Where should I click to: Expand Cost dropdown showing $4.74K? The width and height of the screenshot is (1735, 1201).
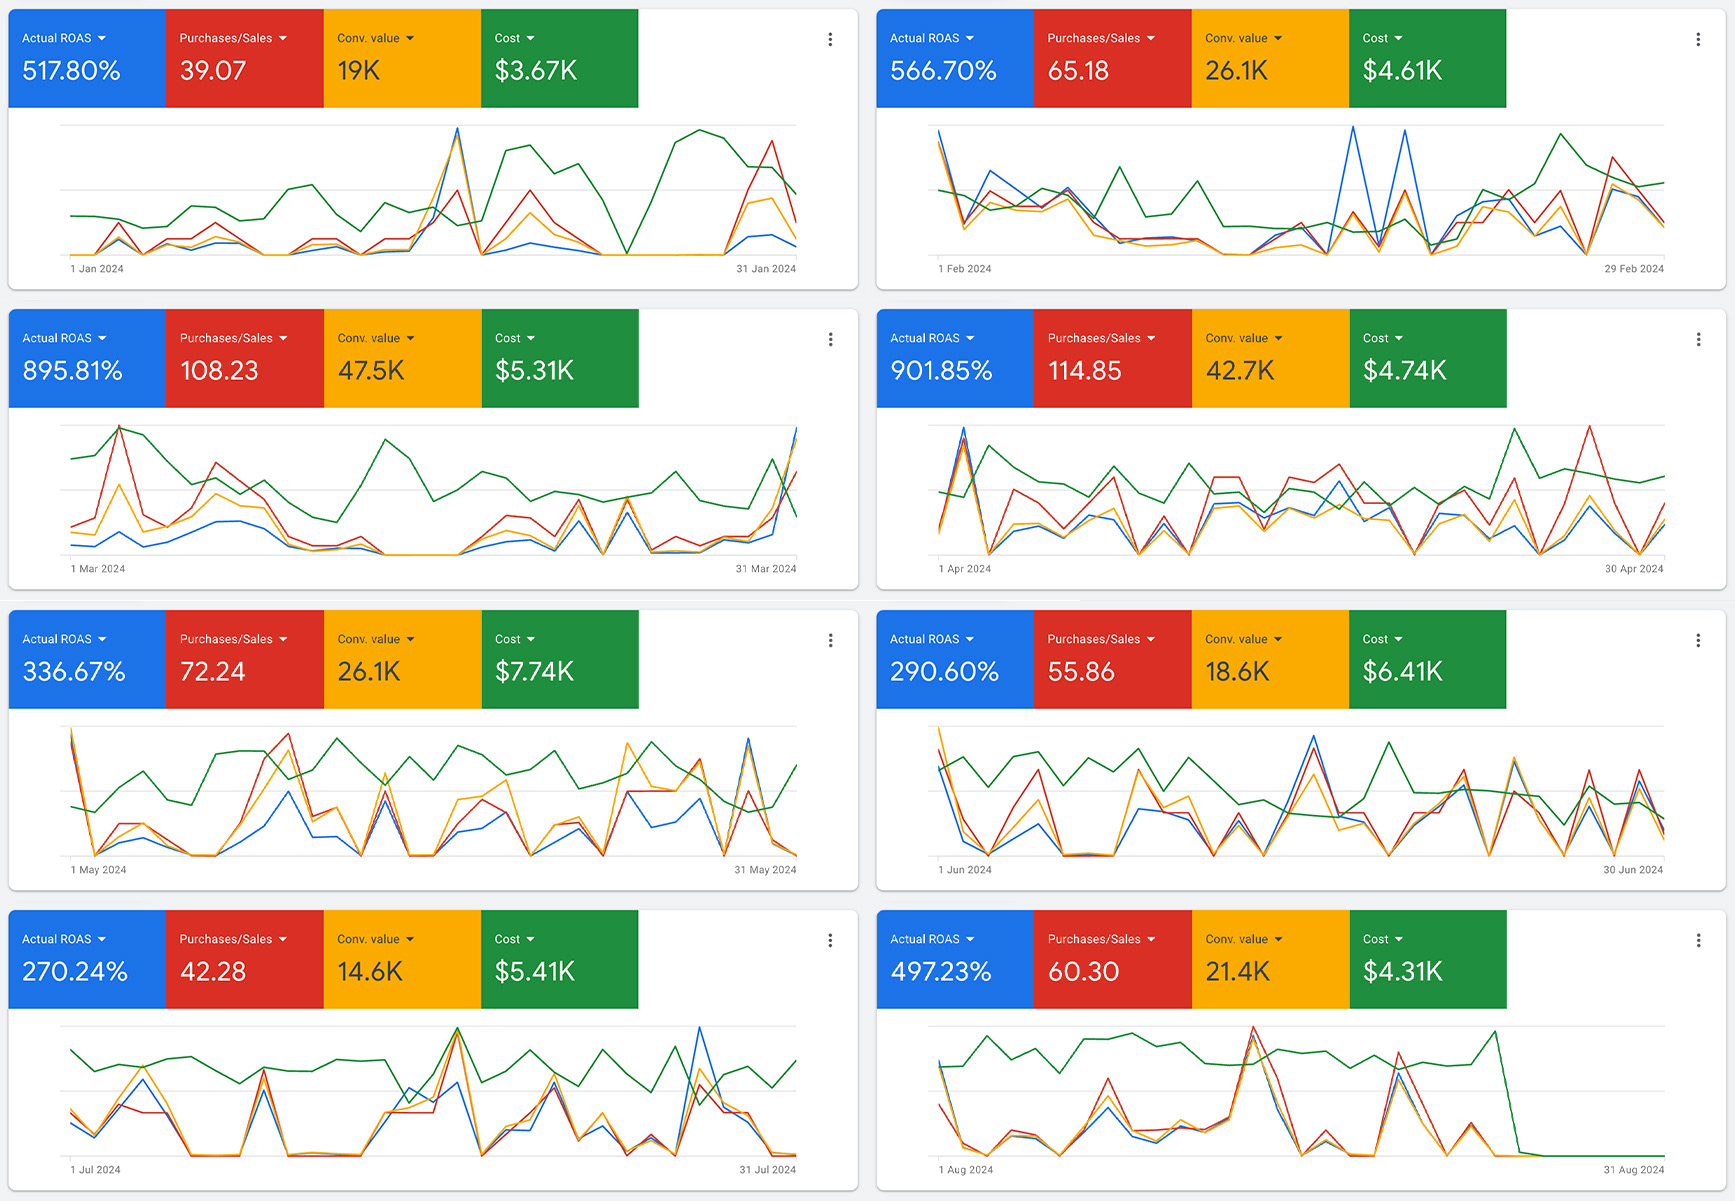pyautogui.click(x=1398, y=339)
